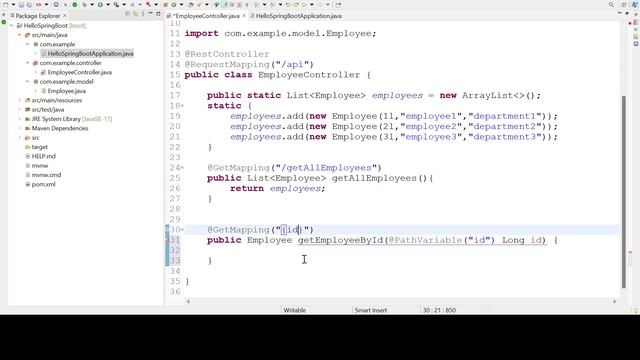Collapse the src/main/java folder
The image size is (640, 360).
(20, 35)
